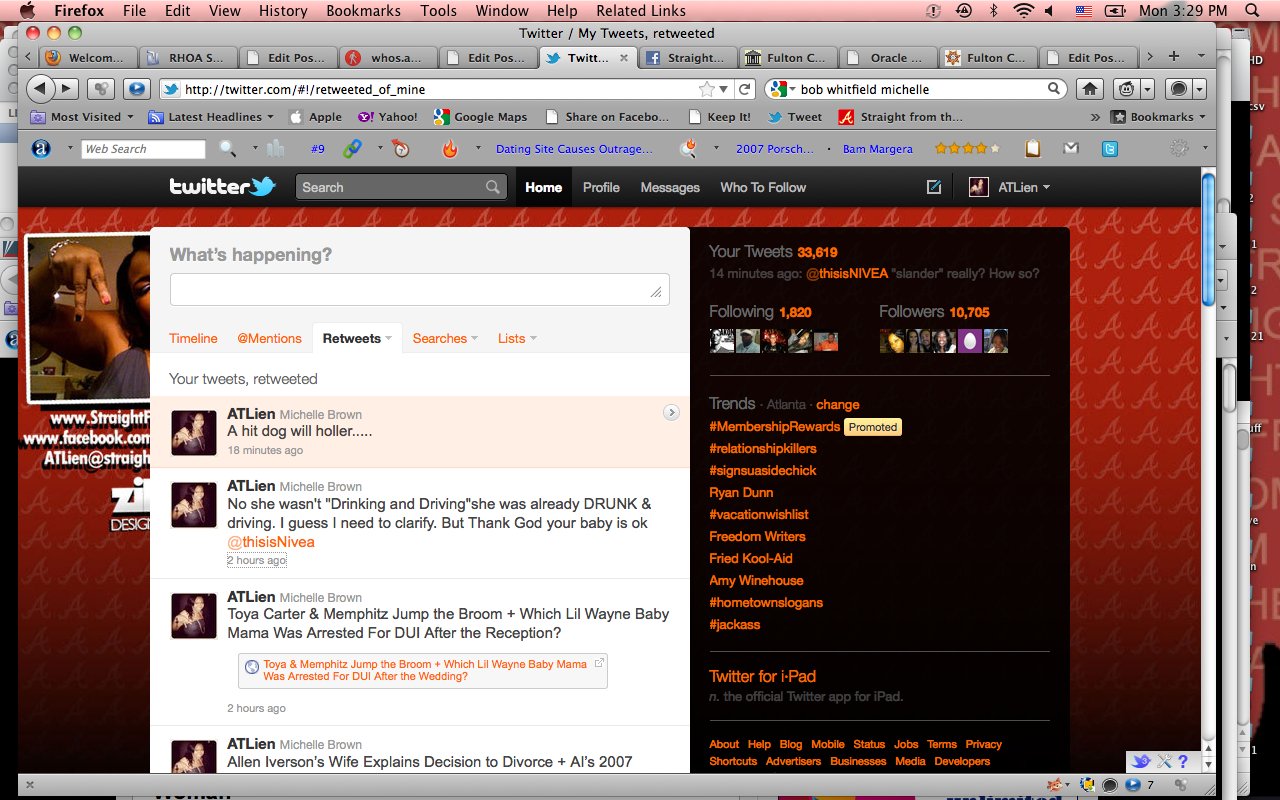Open the compose new tweet icon

[933, 187]
